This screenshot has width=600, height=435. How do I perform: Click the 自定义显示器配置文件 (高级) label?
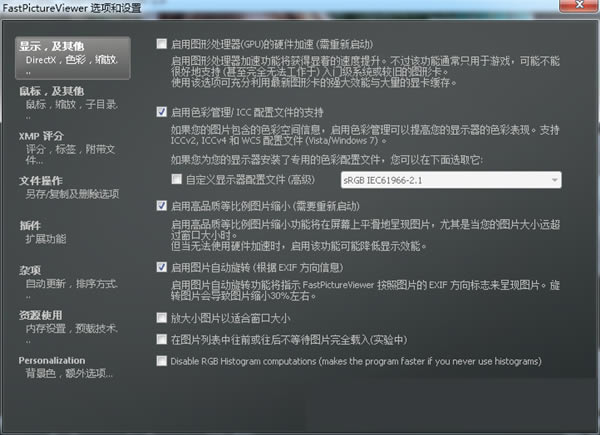250,179
